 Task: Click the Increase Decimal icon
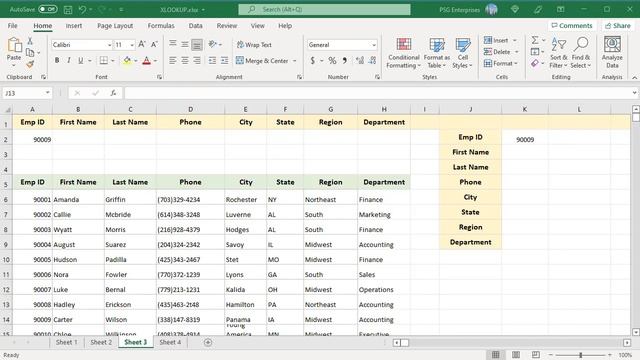pos(359,60)
